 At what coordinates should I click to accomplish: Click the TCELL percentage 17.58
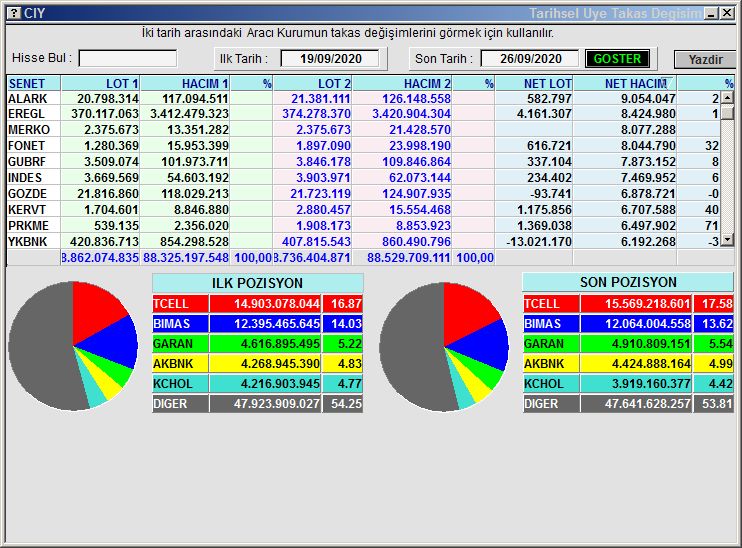pos(717,303)
